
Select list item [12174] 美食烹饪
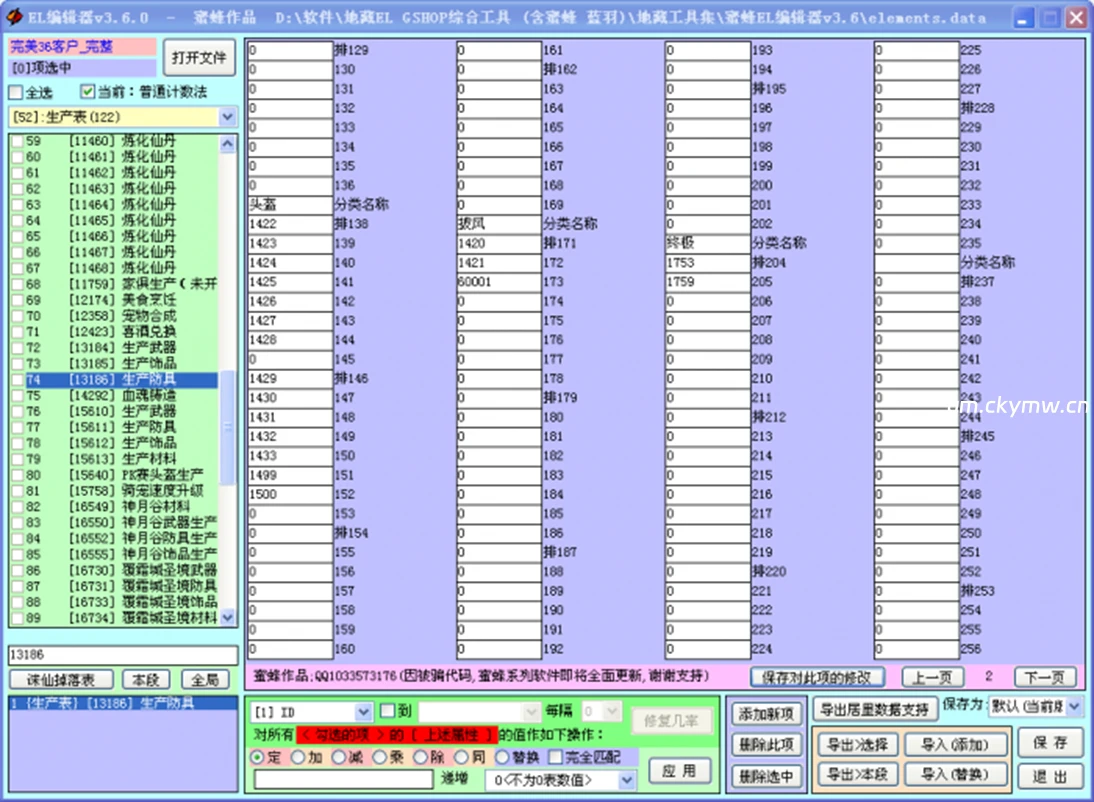(x=122, y=300)
